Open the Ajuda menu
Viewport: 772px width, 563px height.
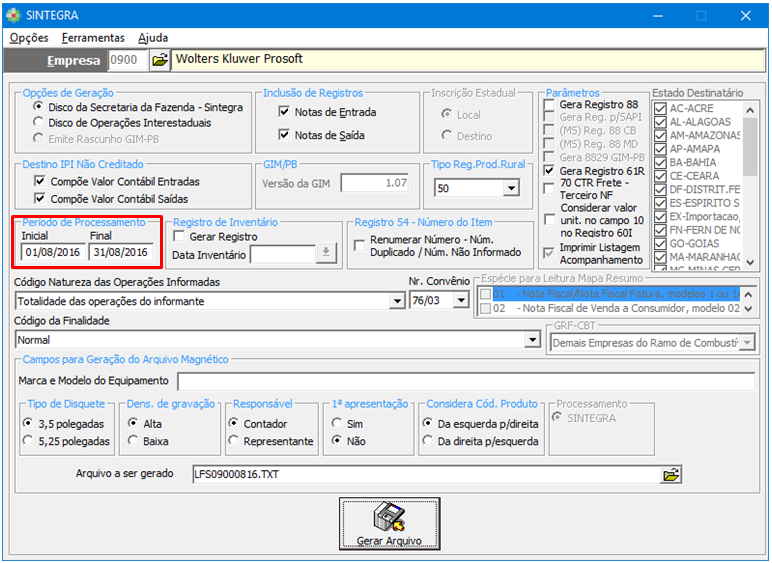(153, 38)
